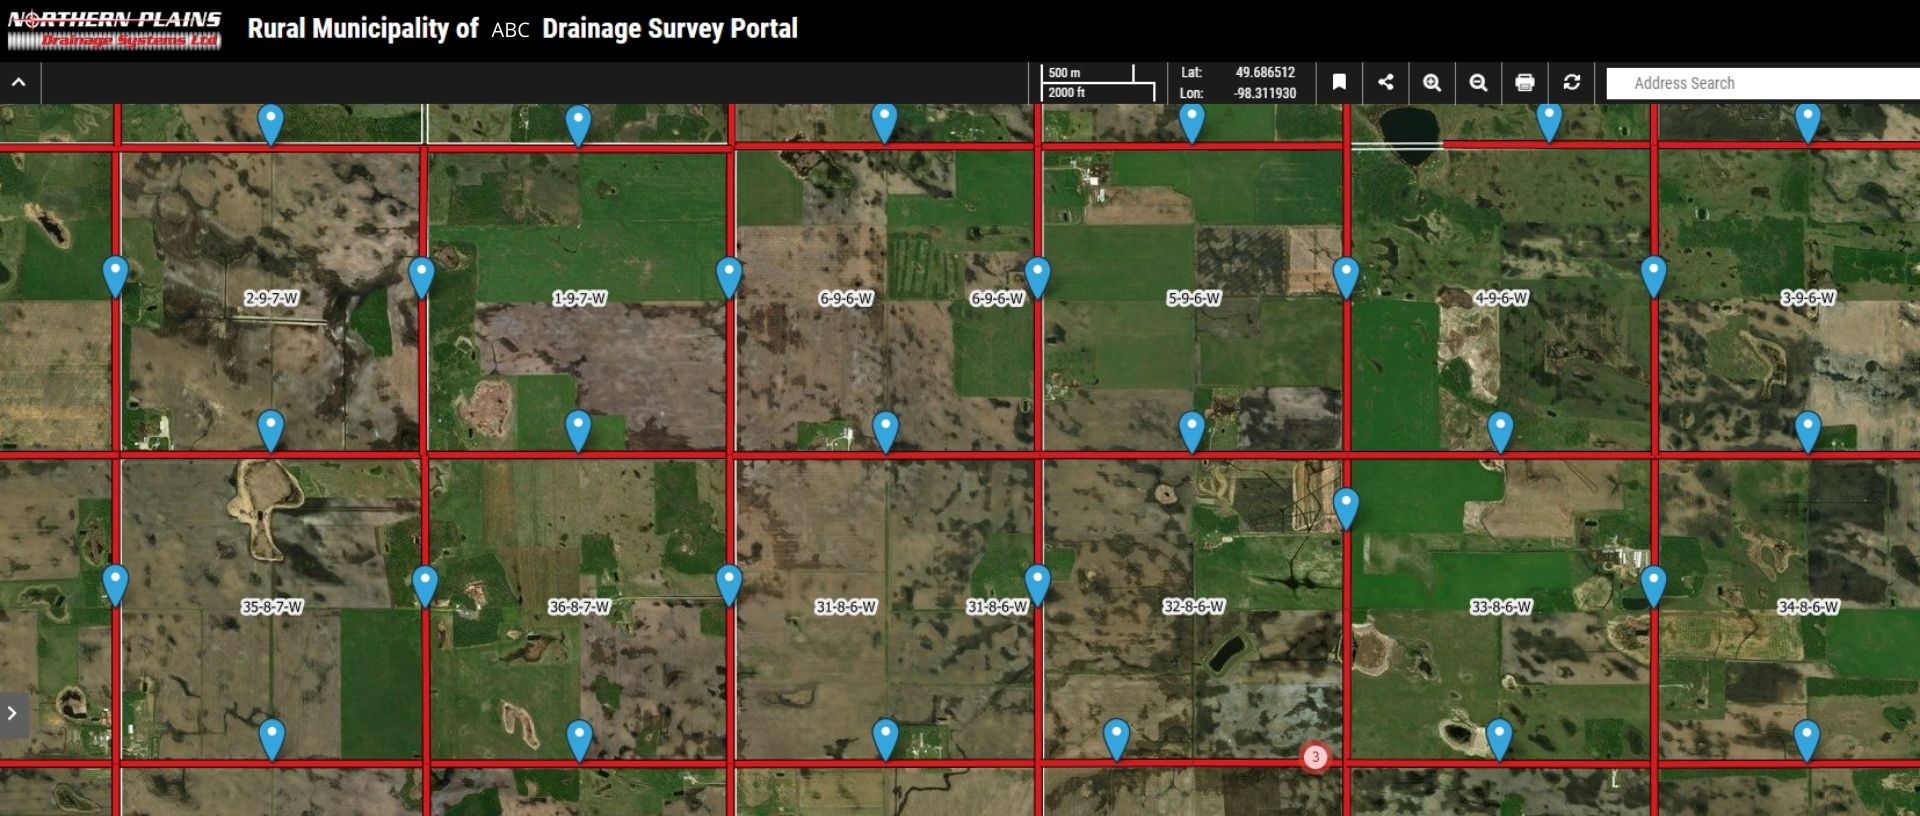Click blue pin below 33-8-6-W label
1920x816 pixels.
(x=1498, y=739)
